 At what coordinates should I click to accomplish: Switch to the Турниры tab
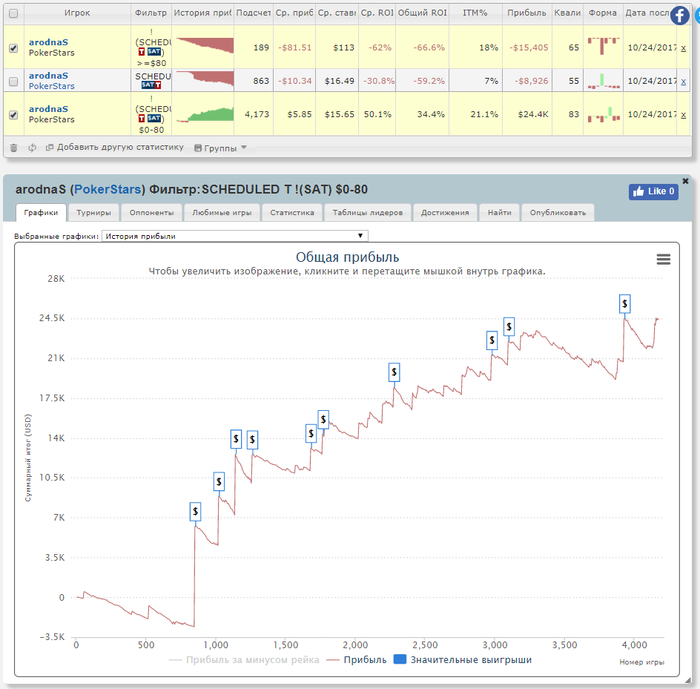[x=93, y=213]
